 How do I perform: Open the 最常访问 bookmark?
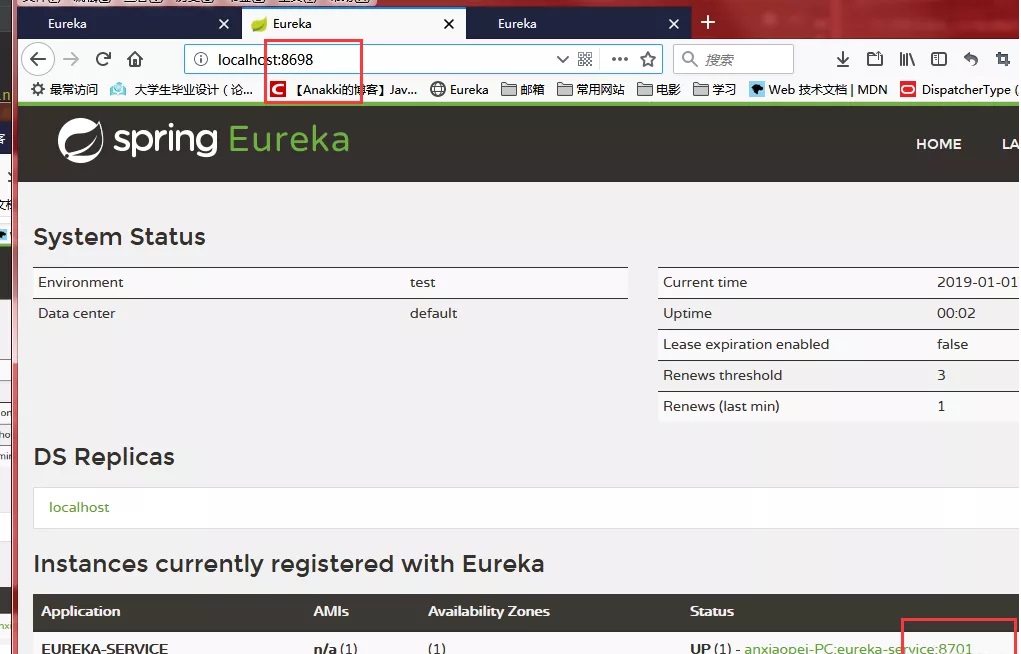point(64,89)
